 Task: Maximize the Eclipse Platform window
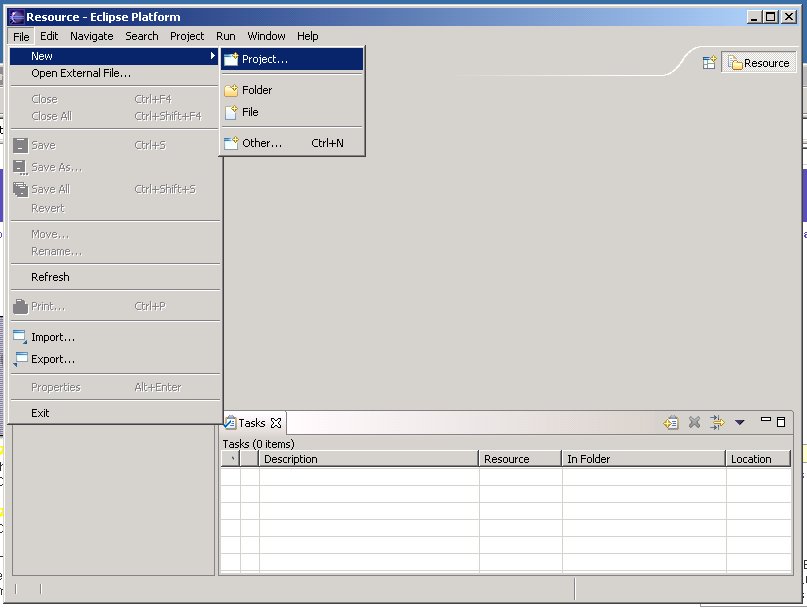771,17
